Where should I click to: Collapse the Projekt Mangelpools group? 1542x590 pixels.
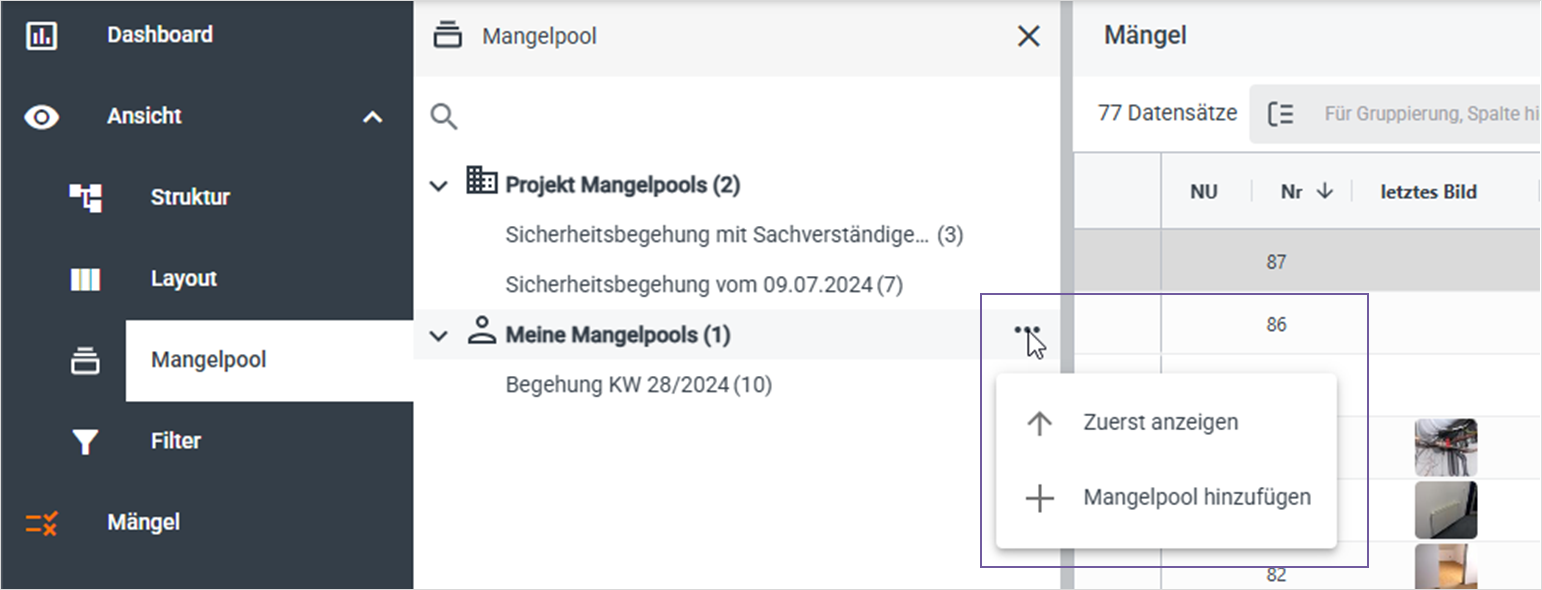(438, 186)
